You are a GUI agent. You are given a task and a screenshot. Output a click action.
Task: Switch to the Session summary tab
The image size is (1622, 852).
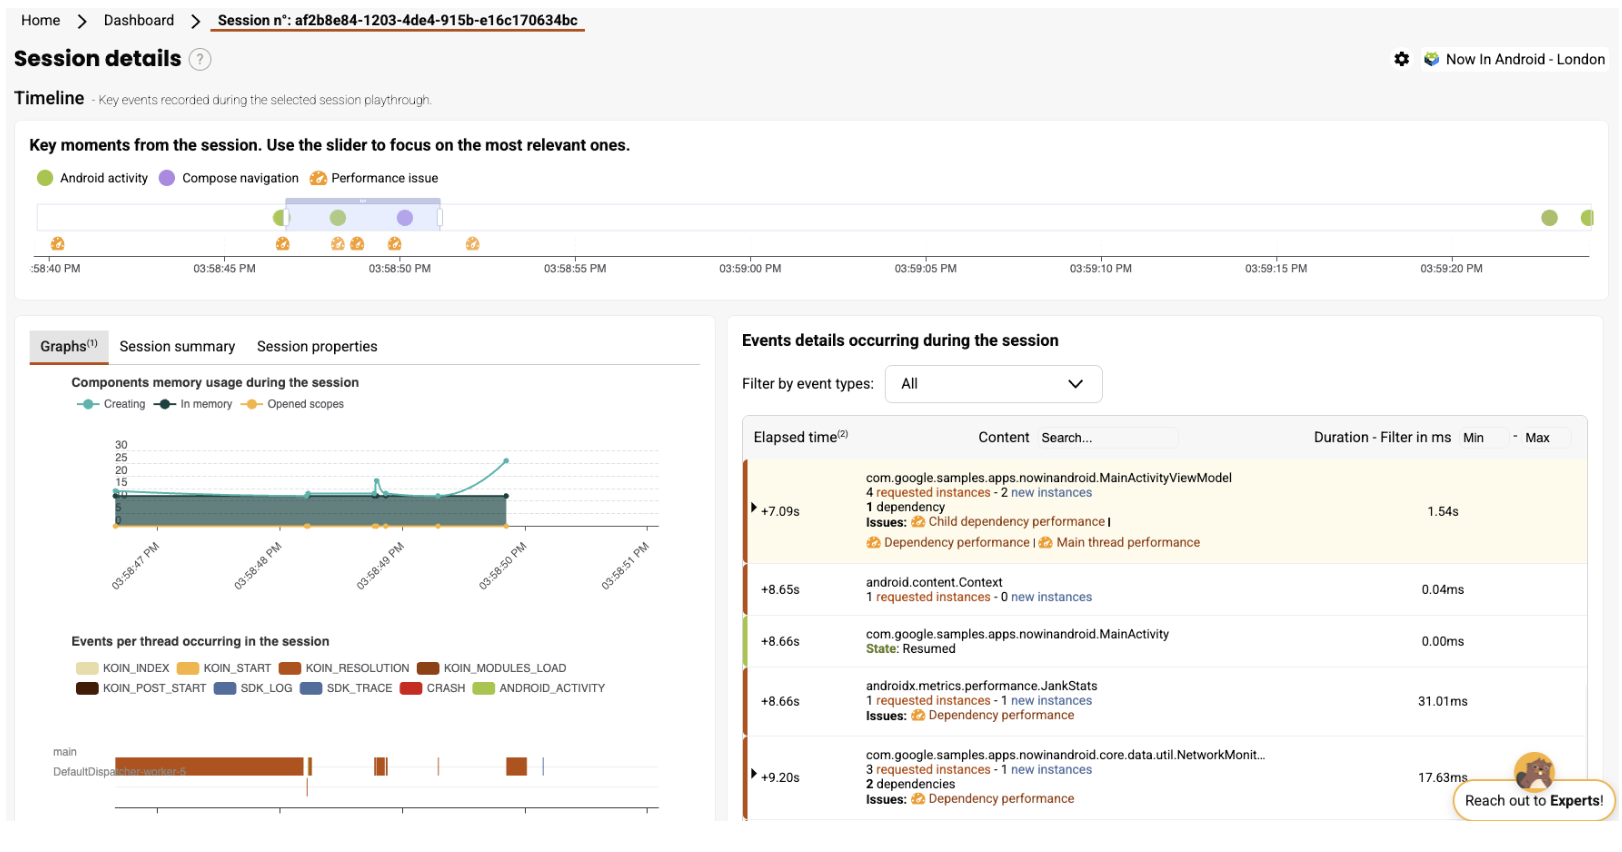(x=177, y=347)
